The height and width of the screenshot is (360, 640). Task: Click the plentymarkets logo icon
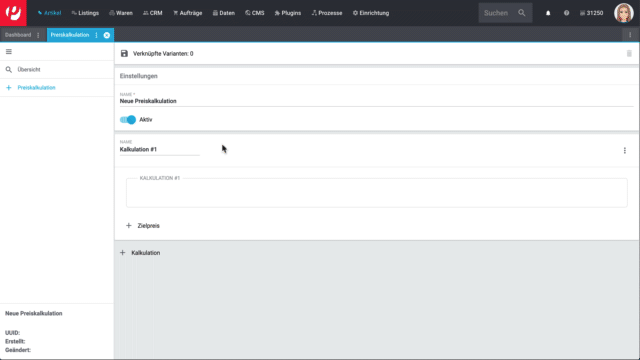click(x=13, y=13)
